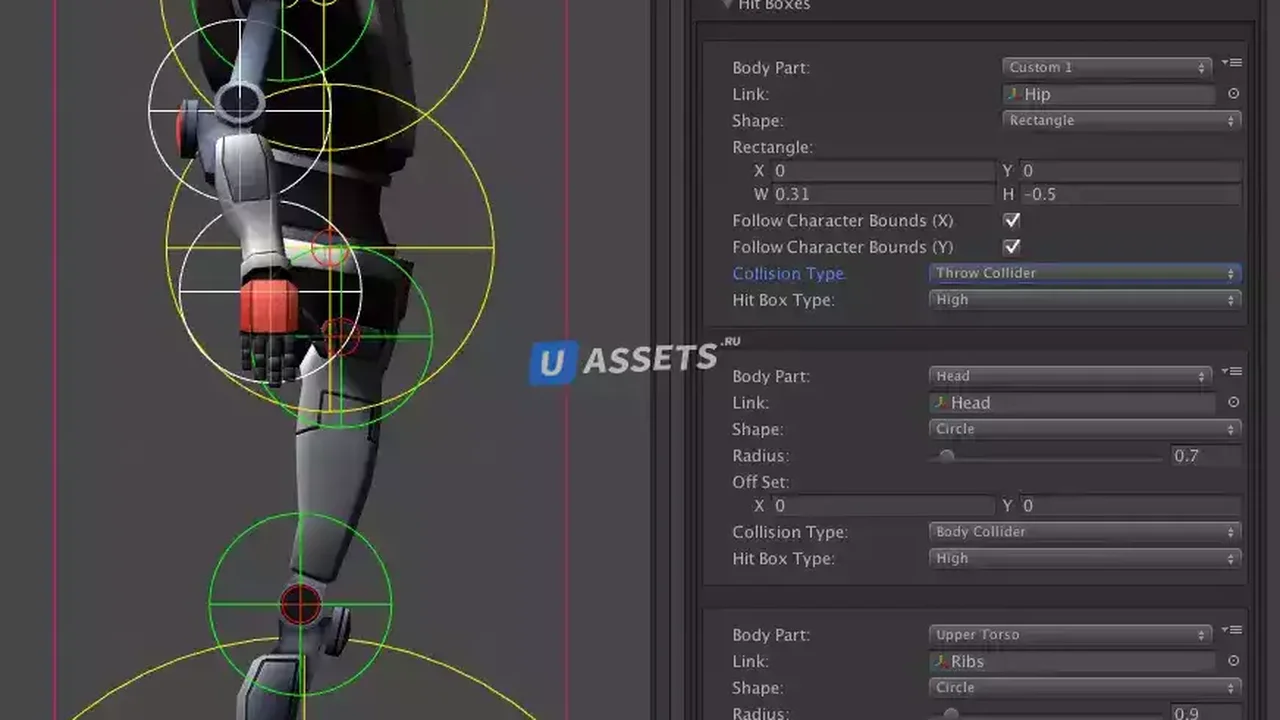Open the Body Part dropdown showing Head
The image size is (1280, 720).
(x=1070, y=376)
